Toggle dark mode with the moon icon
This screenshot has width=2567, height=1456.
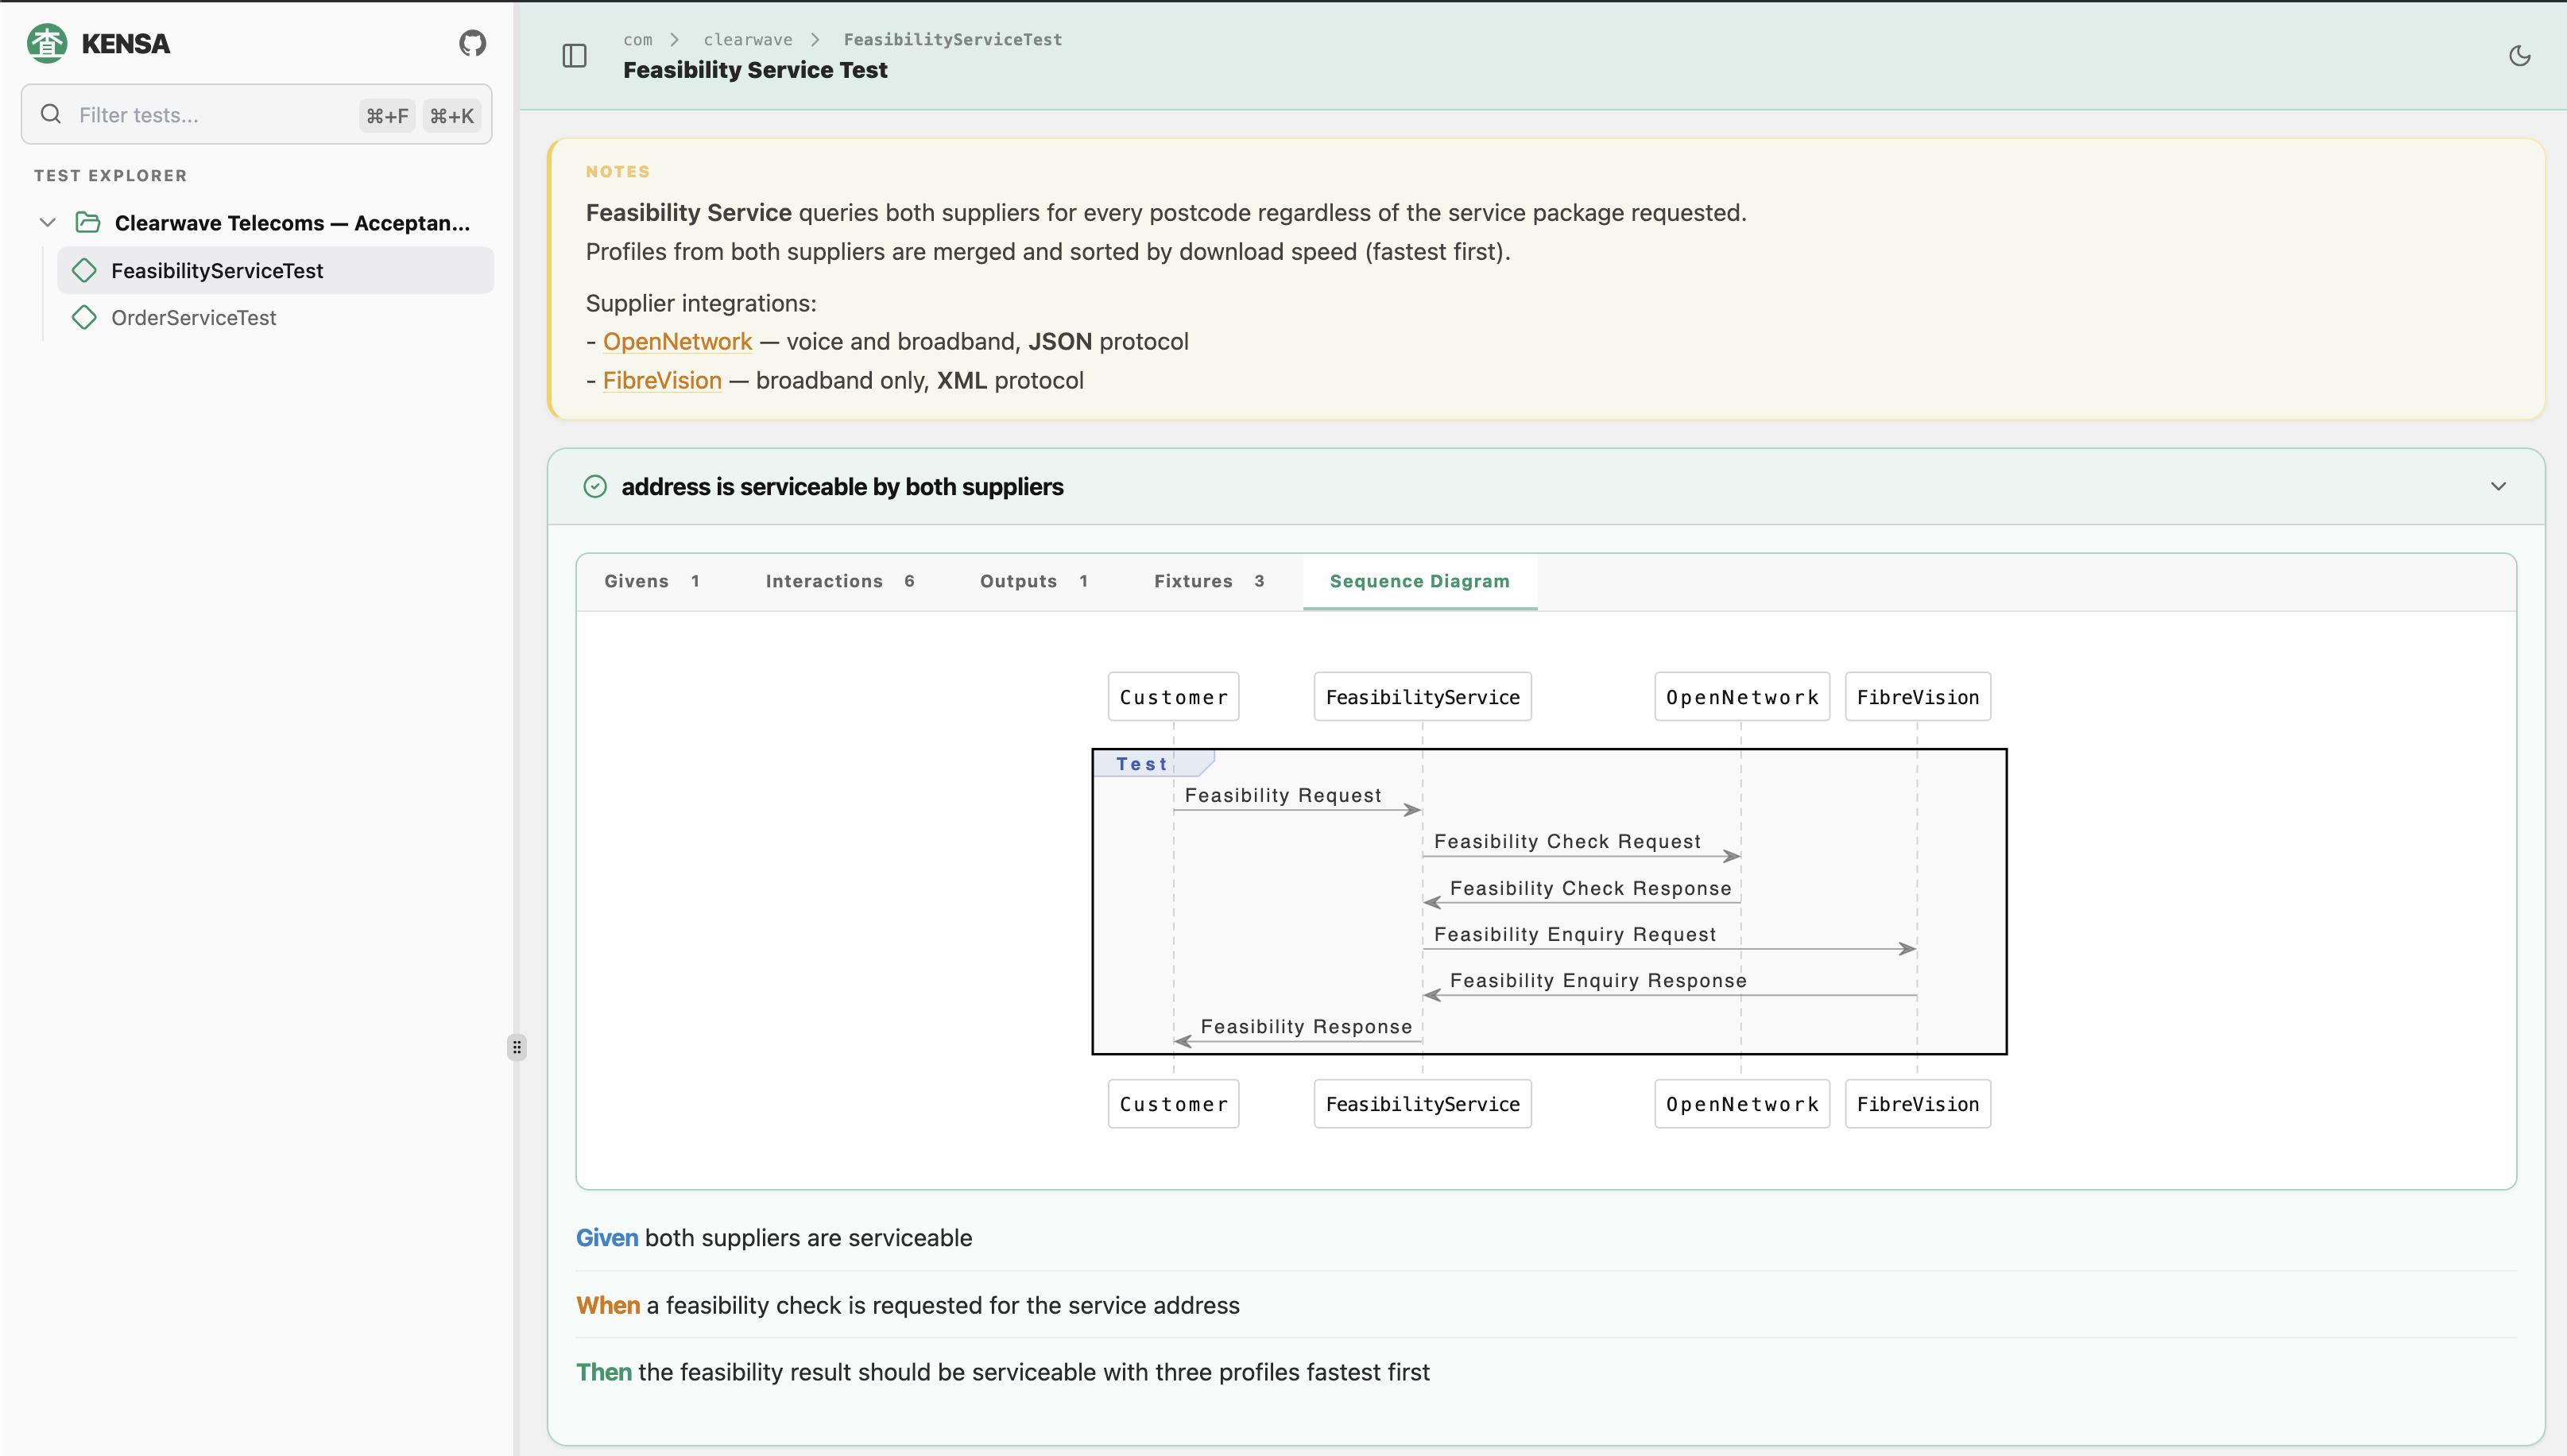(2519, 56)
